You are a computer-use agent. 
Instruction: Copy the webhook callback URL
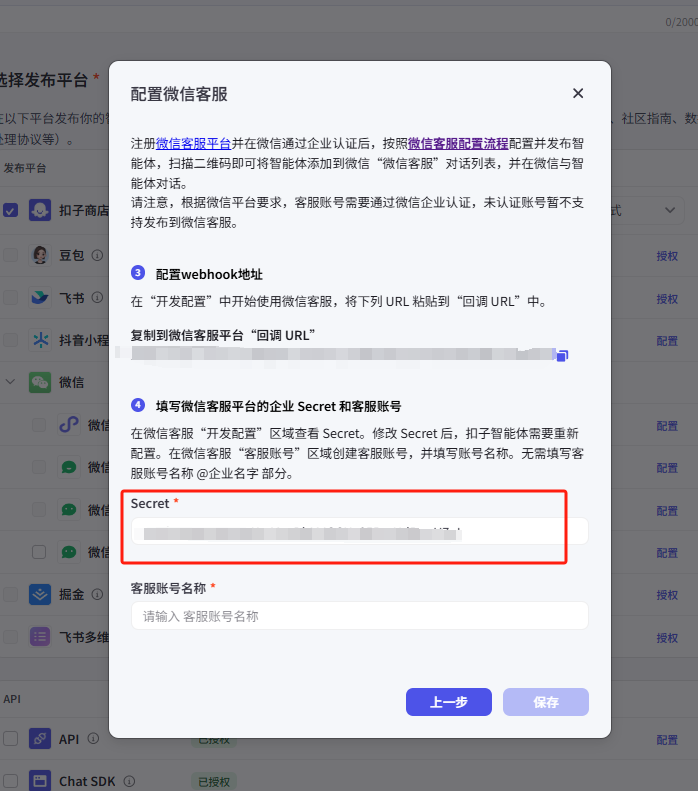coord(562,355)
